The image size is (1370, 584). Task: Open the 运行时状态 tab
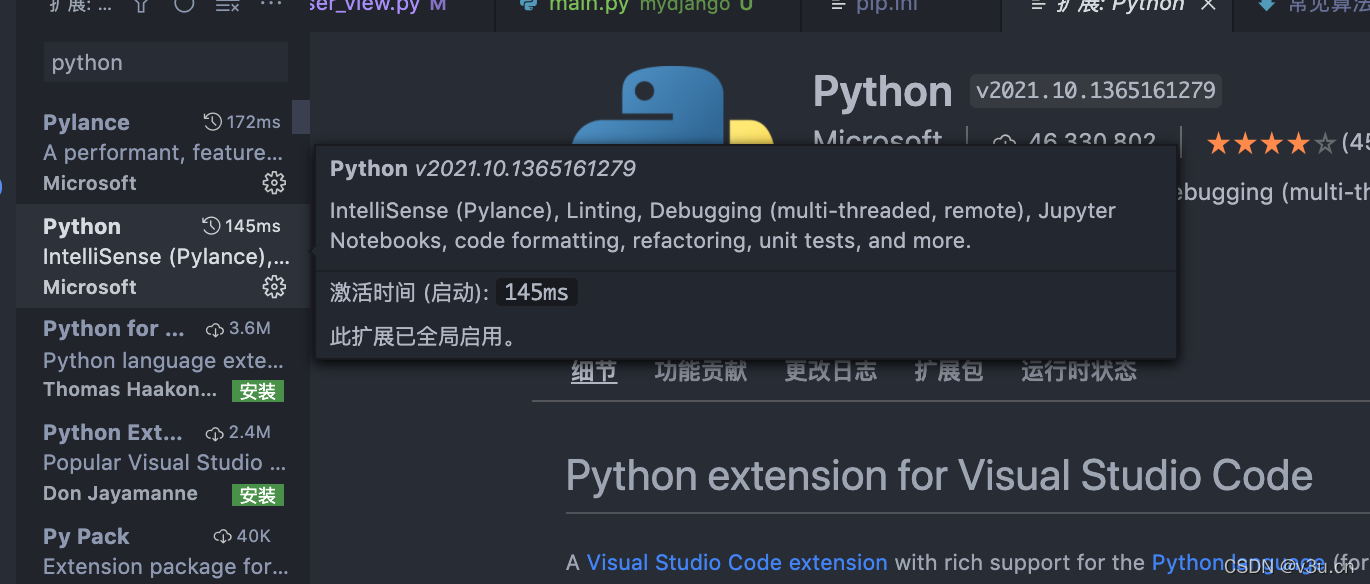(1078, 372)
